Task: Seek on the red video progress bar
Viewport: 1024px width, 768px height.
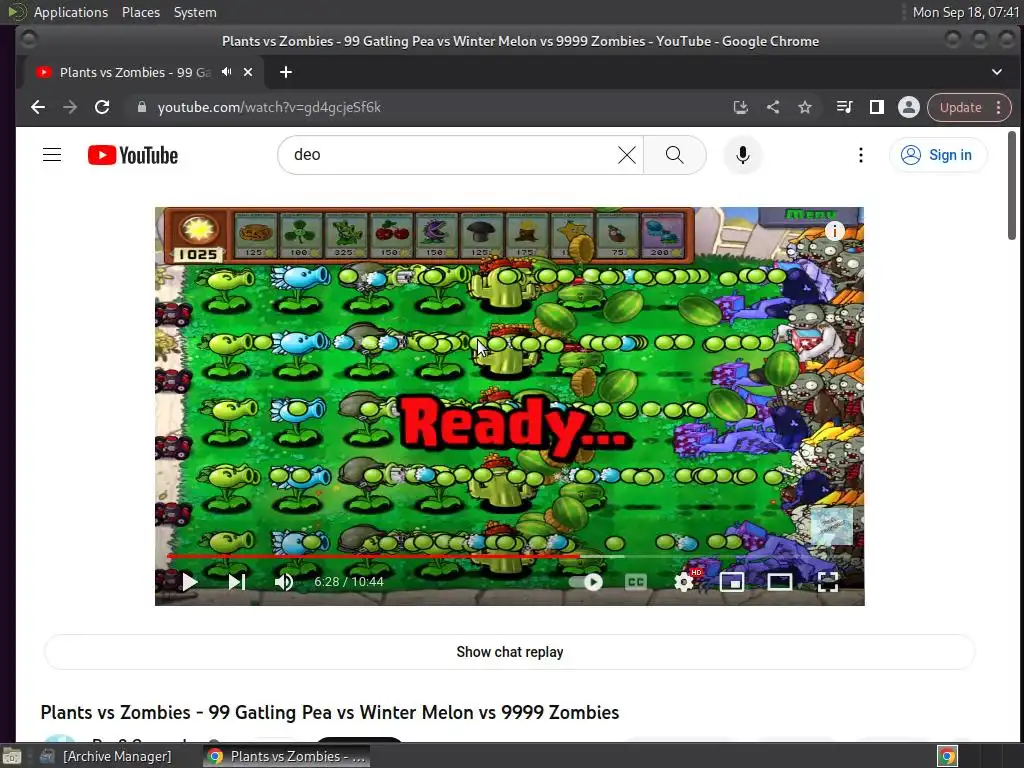Action: (374, 556)
